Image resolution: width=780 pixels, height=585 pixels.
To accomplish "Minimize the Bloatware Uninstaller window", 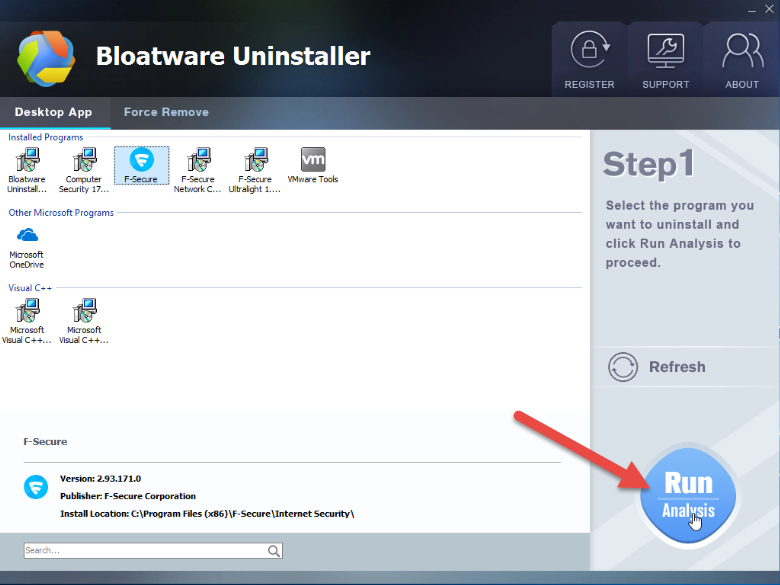I will tap(752, 9).
